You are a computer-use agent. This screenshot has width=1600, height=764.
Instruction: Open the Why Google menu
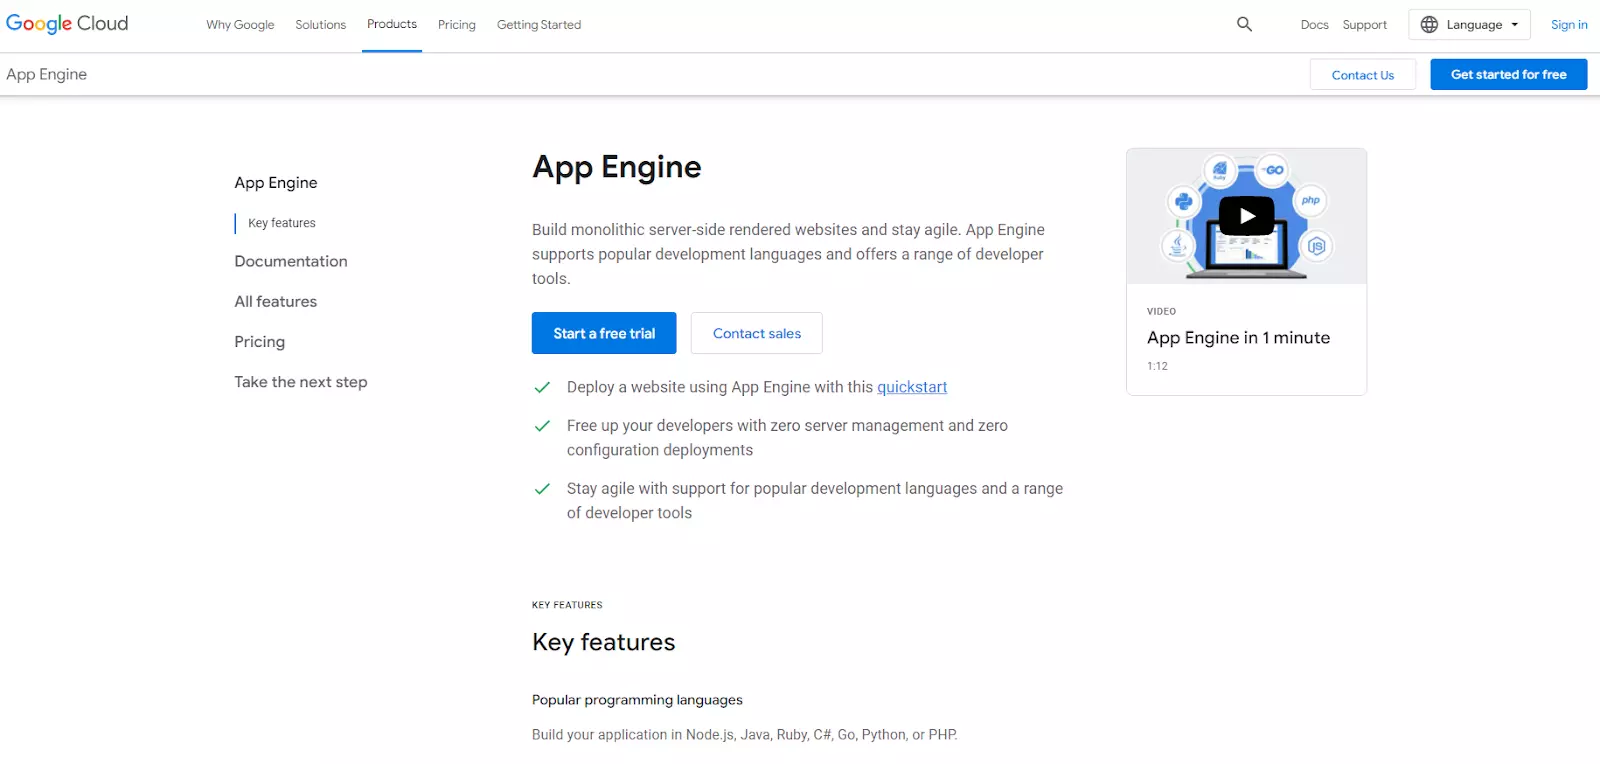[x=240, y=24]
